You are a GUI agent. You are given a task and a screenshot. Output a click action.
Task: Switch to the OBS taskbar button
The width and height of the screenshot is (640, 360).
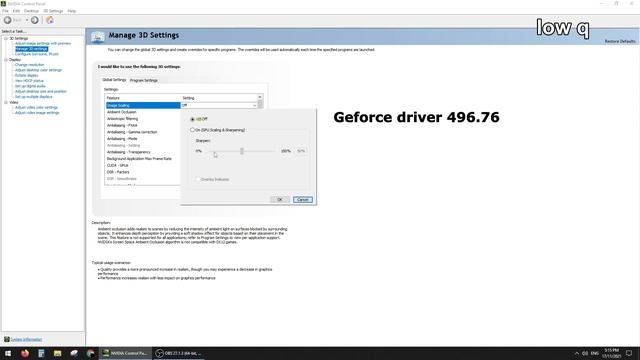[x=178, y=353]
